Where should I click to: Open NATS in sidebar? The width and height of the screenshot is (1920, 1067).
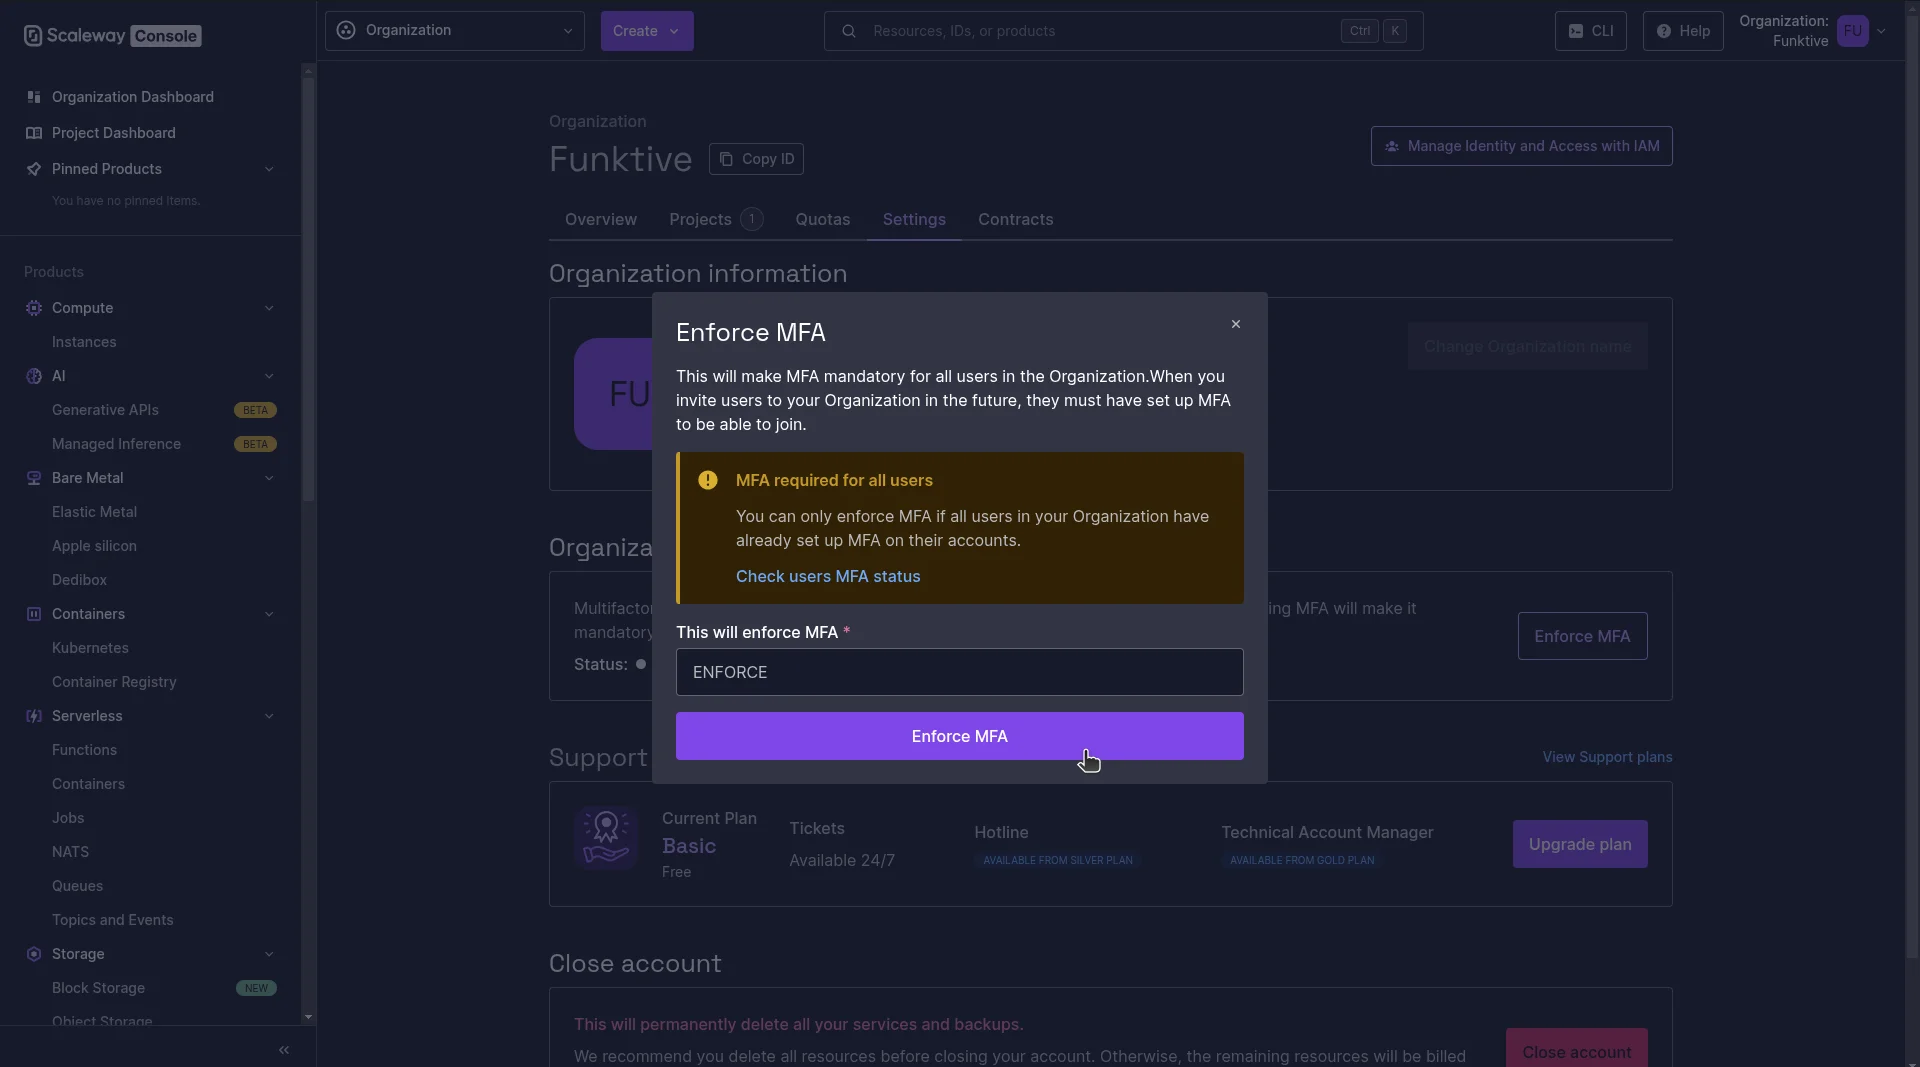(70, 852)
